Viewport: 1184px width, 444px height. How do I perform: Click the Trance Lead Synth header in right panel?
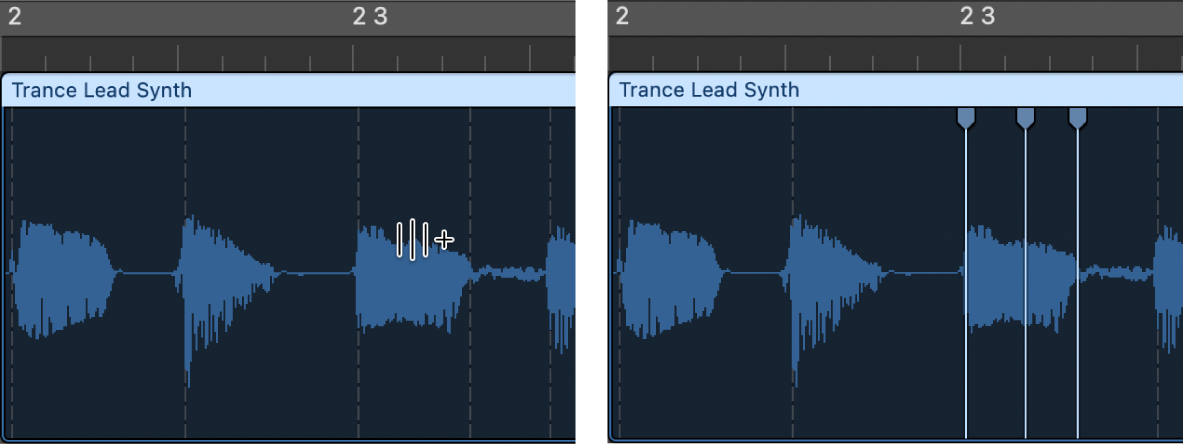pos(709,90)
